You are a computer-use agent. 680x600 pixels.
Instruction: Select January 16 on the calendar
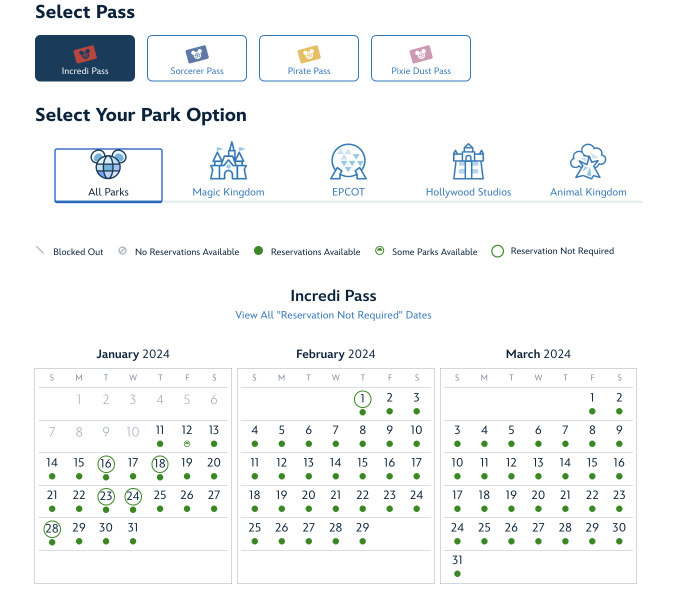106,463
